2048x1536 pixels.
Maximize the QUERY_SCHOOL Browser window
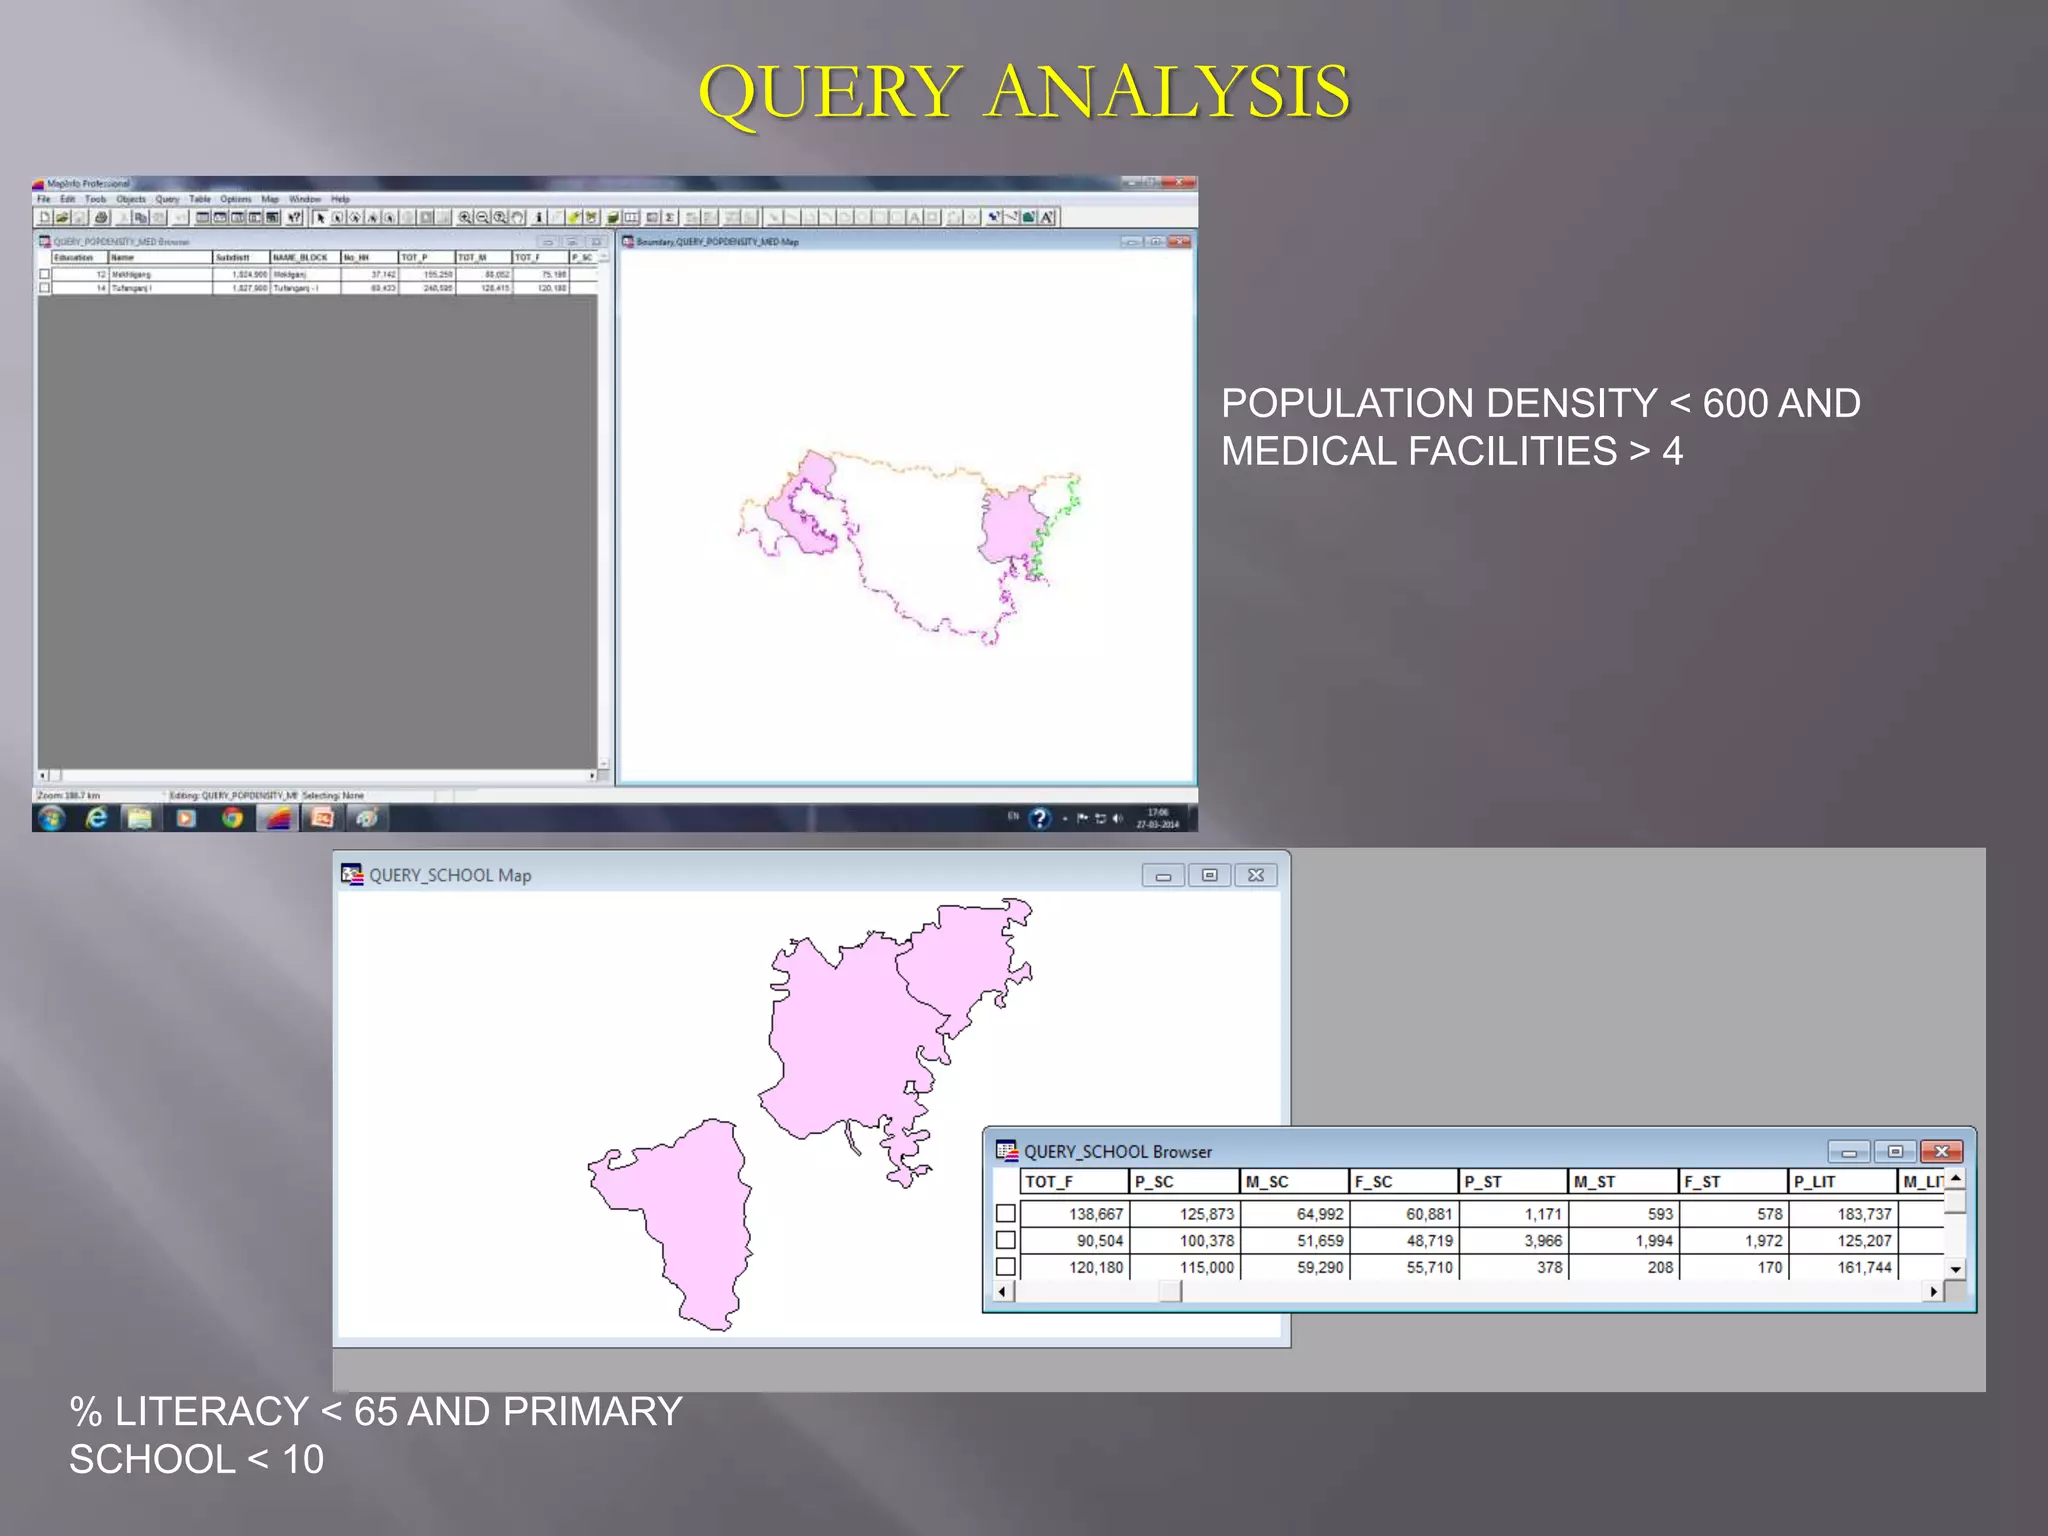[x=1895, y=1152]
